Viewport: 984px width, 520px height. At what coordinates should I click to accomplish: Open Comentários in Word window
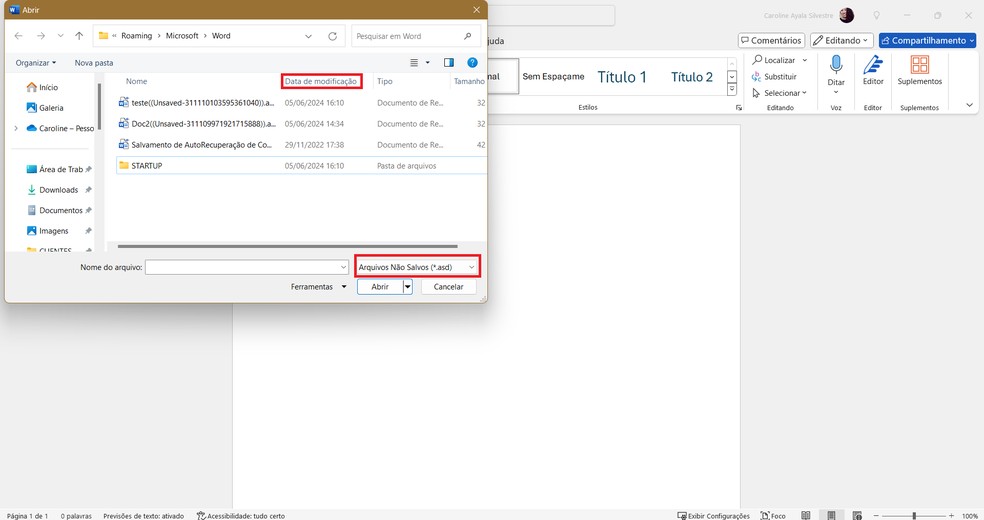click(x=771, y=40)
